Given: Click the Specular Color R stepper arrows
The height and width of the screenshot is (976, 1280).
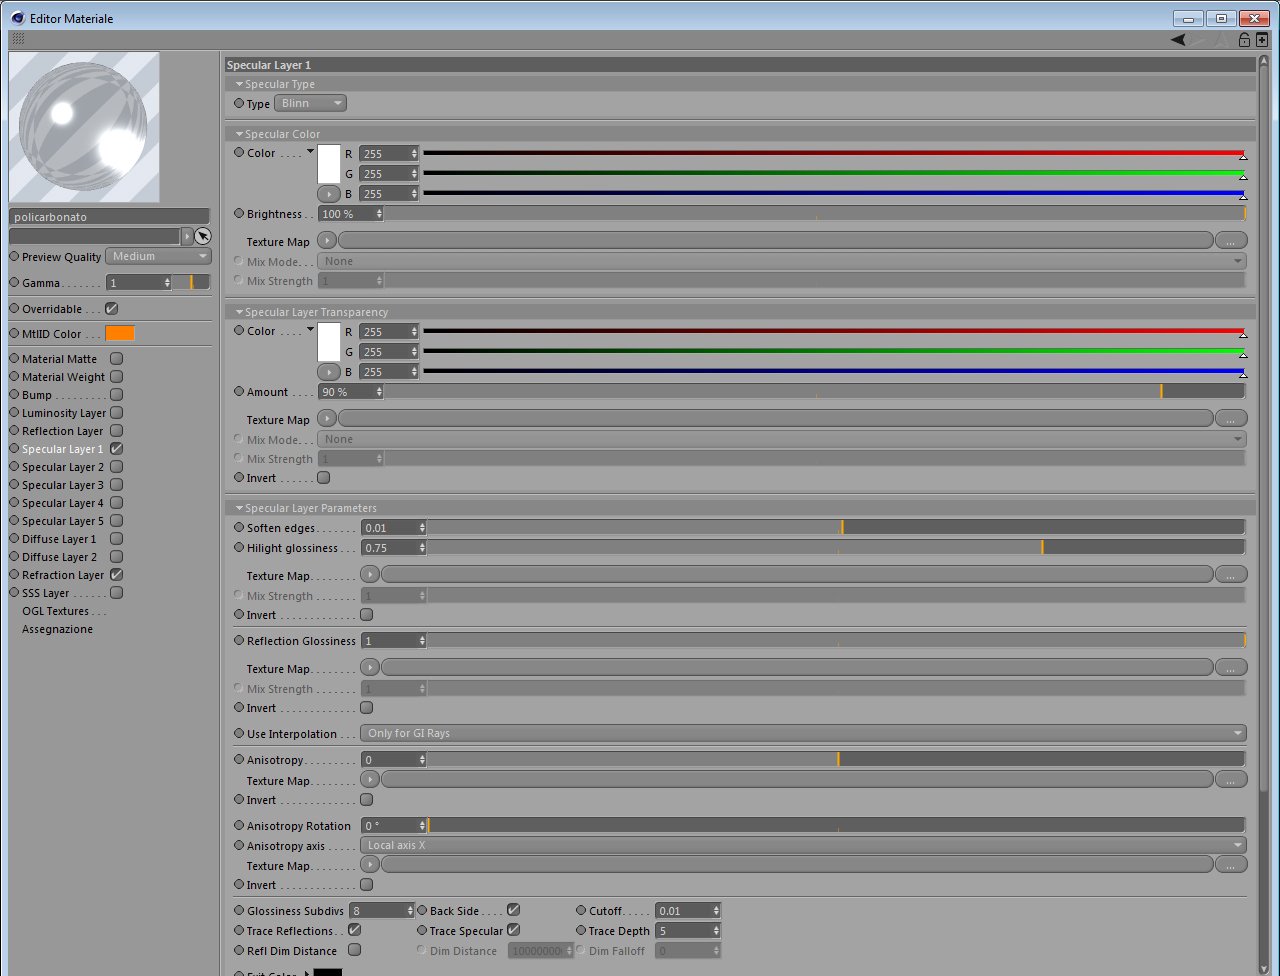Looking at the screenshot, I should pyautogui.click(x=414, y=153).
